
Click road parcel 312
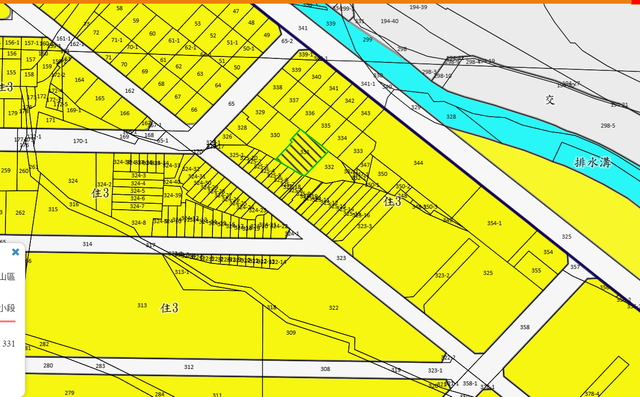[189, 367]
